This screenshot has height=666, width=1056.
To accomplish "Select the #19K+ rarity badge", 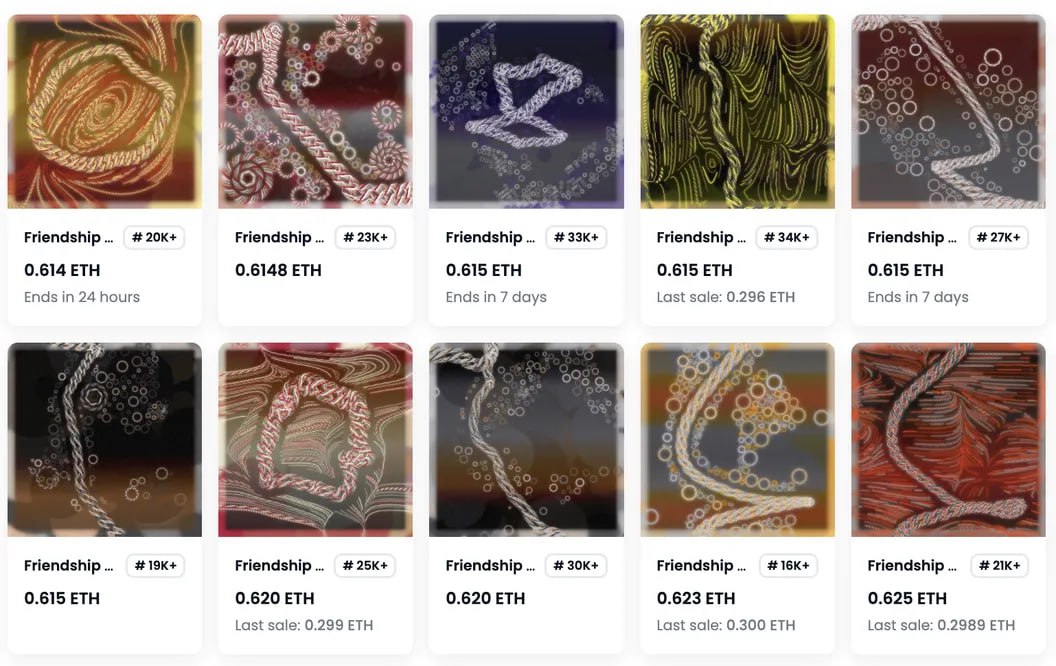I will pyautogui.click(x=156, y=565).
